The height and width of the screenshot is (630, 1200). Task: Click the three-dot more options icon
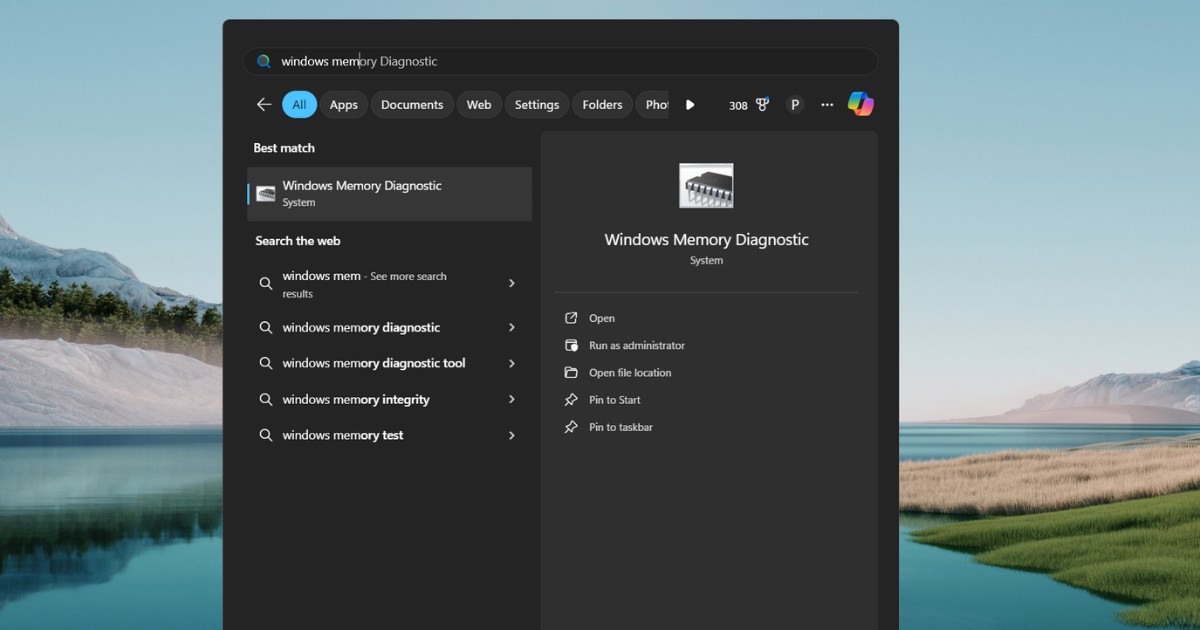pos(827,105)
